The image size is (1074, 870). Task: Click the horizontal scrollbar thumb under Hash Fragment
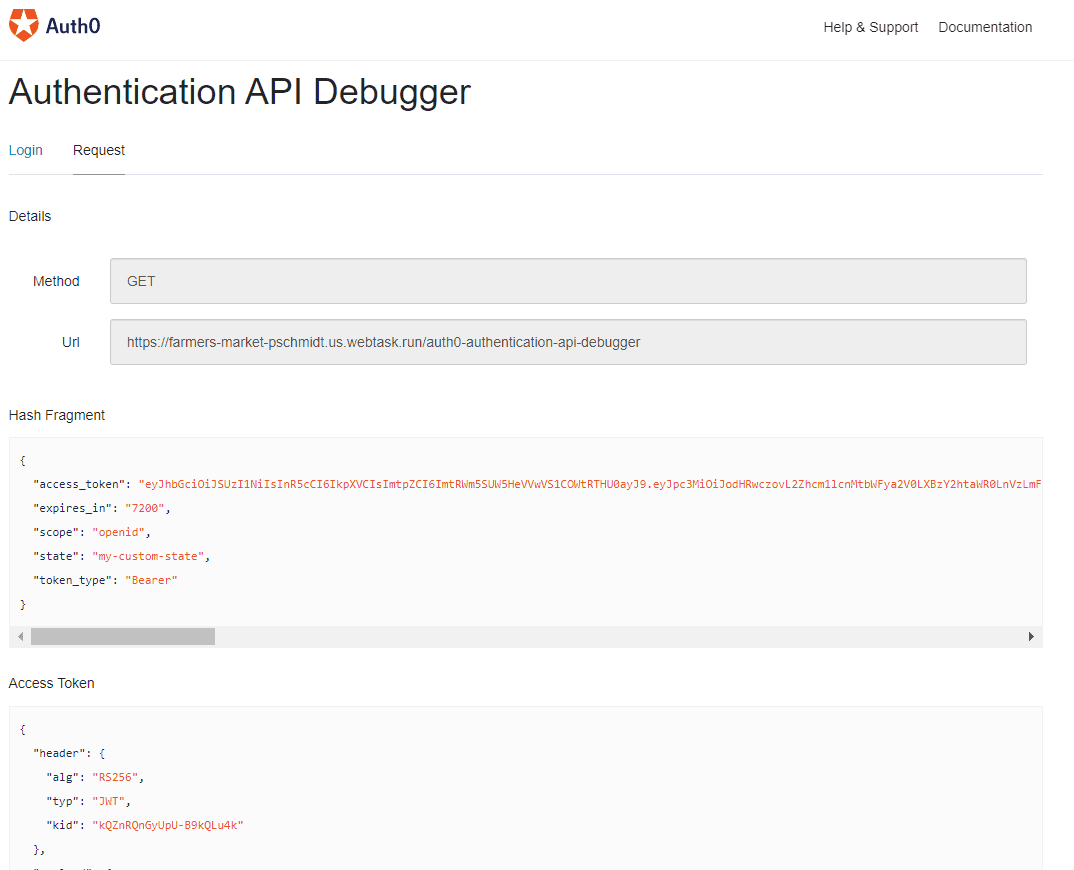pos(123,636)
